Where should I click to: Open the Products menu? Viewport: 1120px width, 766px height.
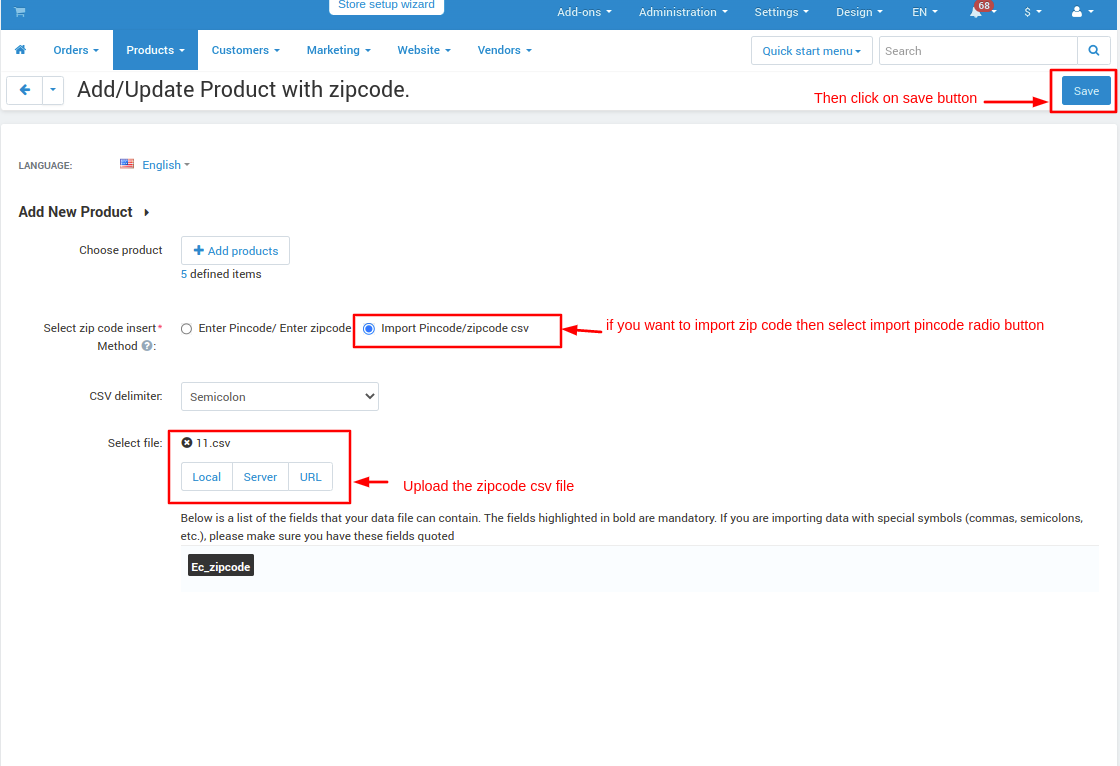point(155,50)
